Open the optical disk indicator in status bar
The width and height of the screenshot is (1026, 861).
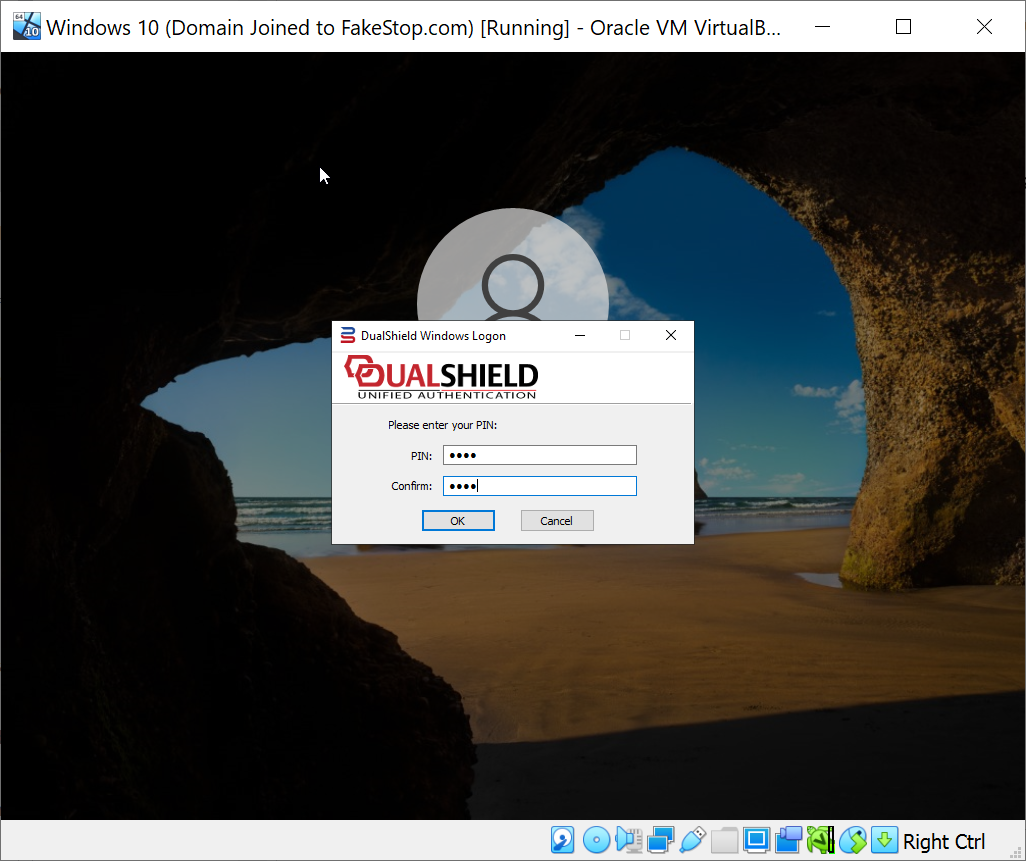596,840
